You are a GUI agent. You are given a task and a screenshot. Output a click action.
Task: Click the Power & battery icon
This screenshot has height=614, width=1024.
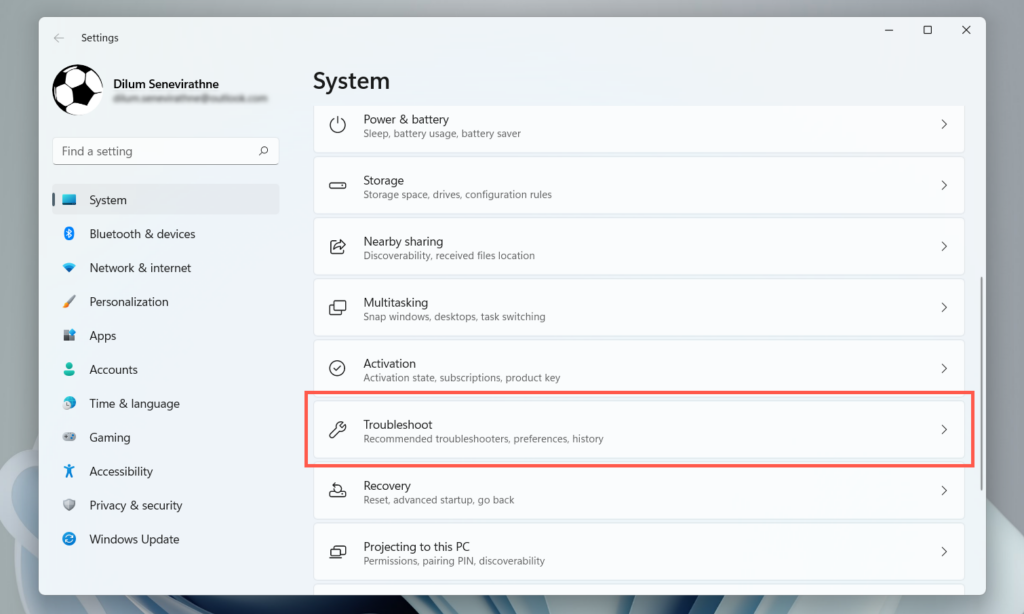(x=338, y=125)
